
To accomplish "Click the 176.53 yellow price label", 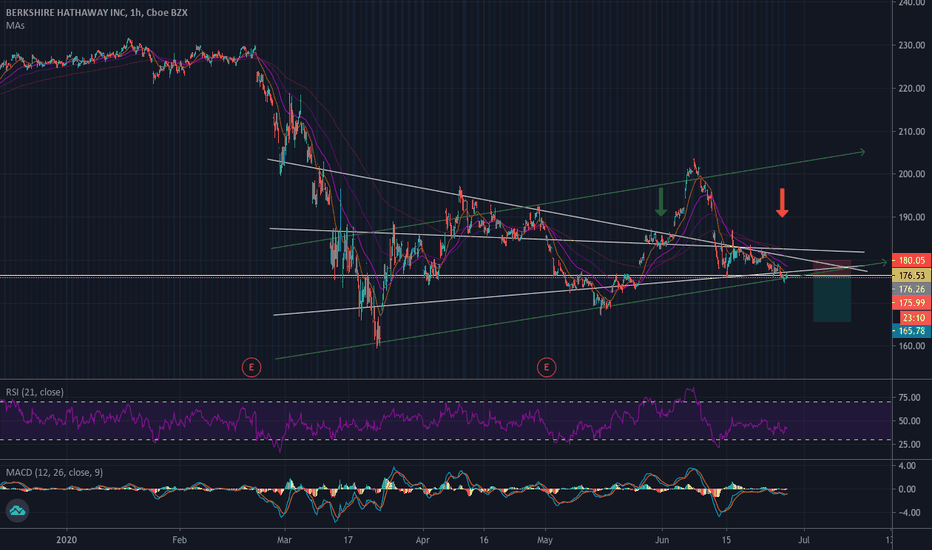I will (x=911, y=275).
